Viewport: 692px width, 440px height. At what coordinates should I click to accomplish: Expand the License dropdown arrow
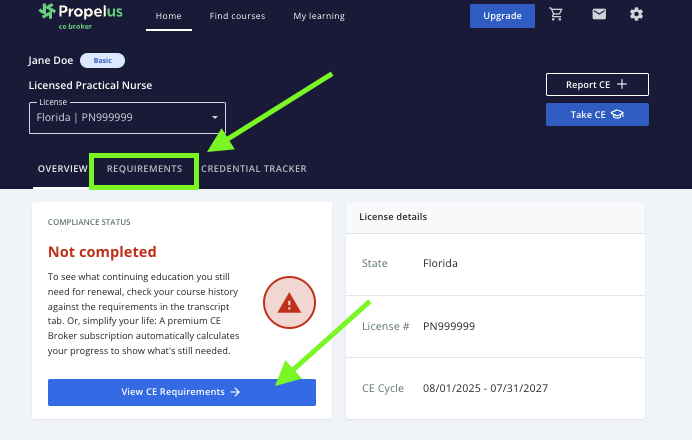tap(214, 118)
